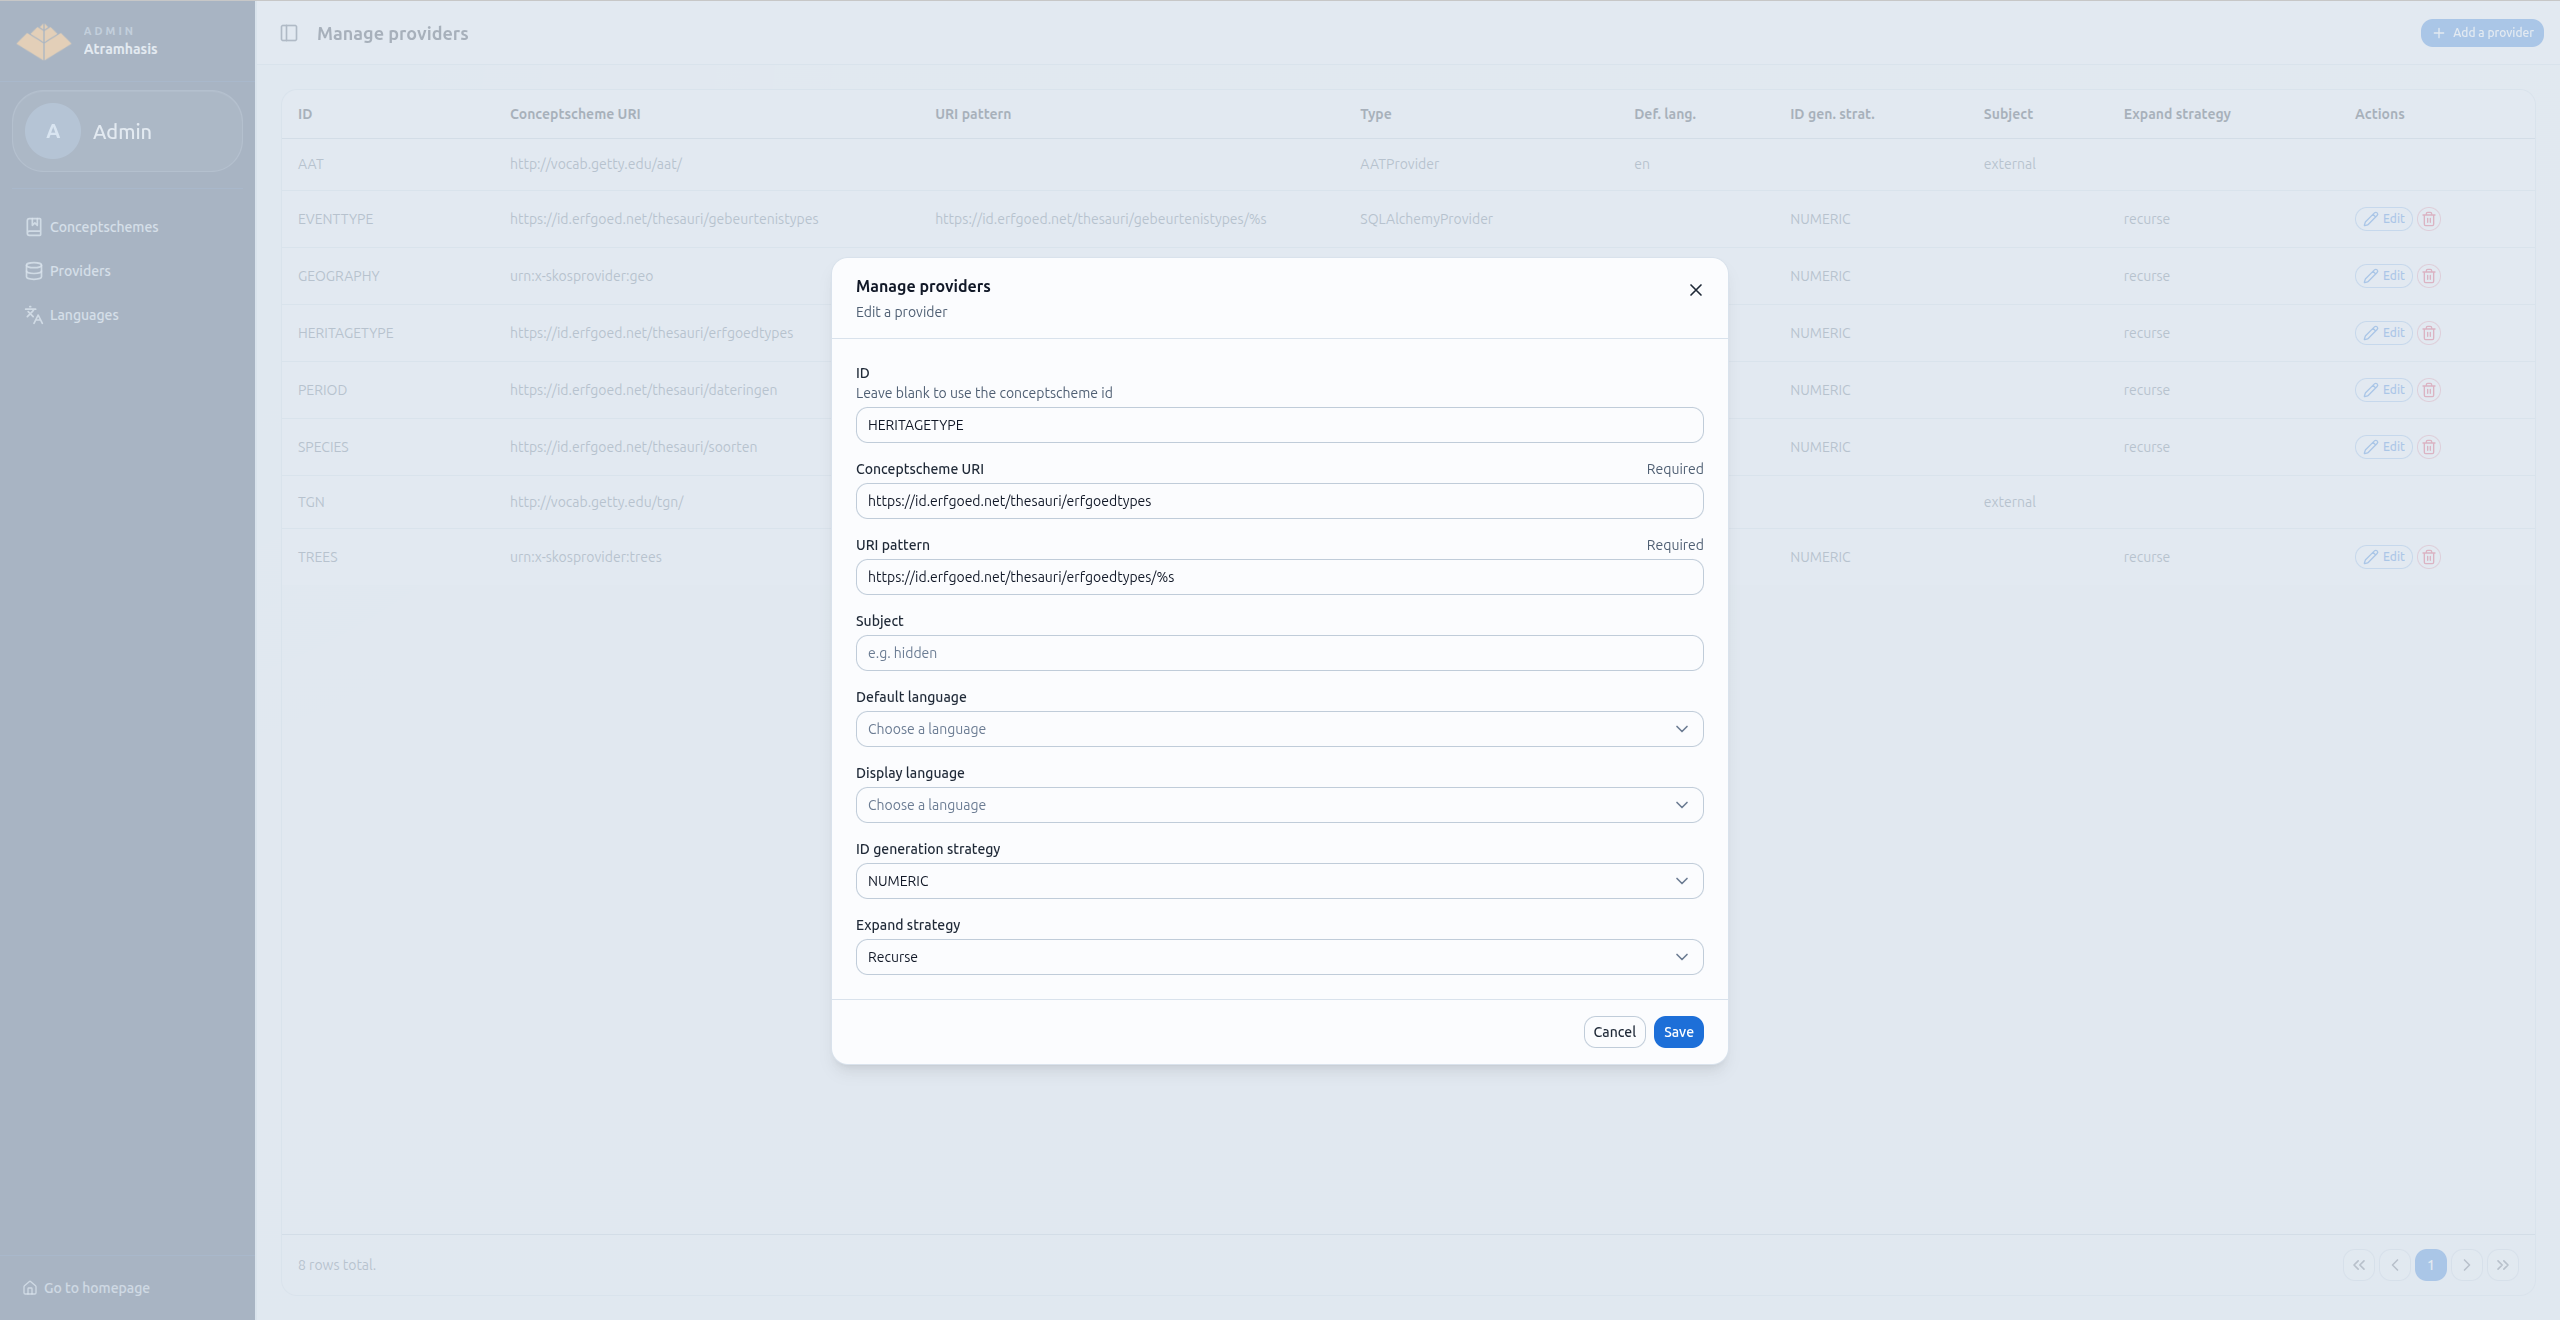The height and width of the screenshot is (1320, 2560).
Task: Click the Conceptscheme URI column header
Action: 575,114
